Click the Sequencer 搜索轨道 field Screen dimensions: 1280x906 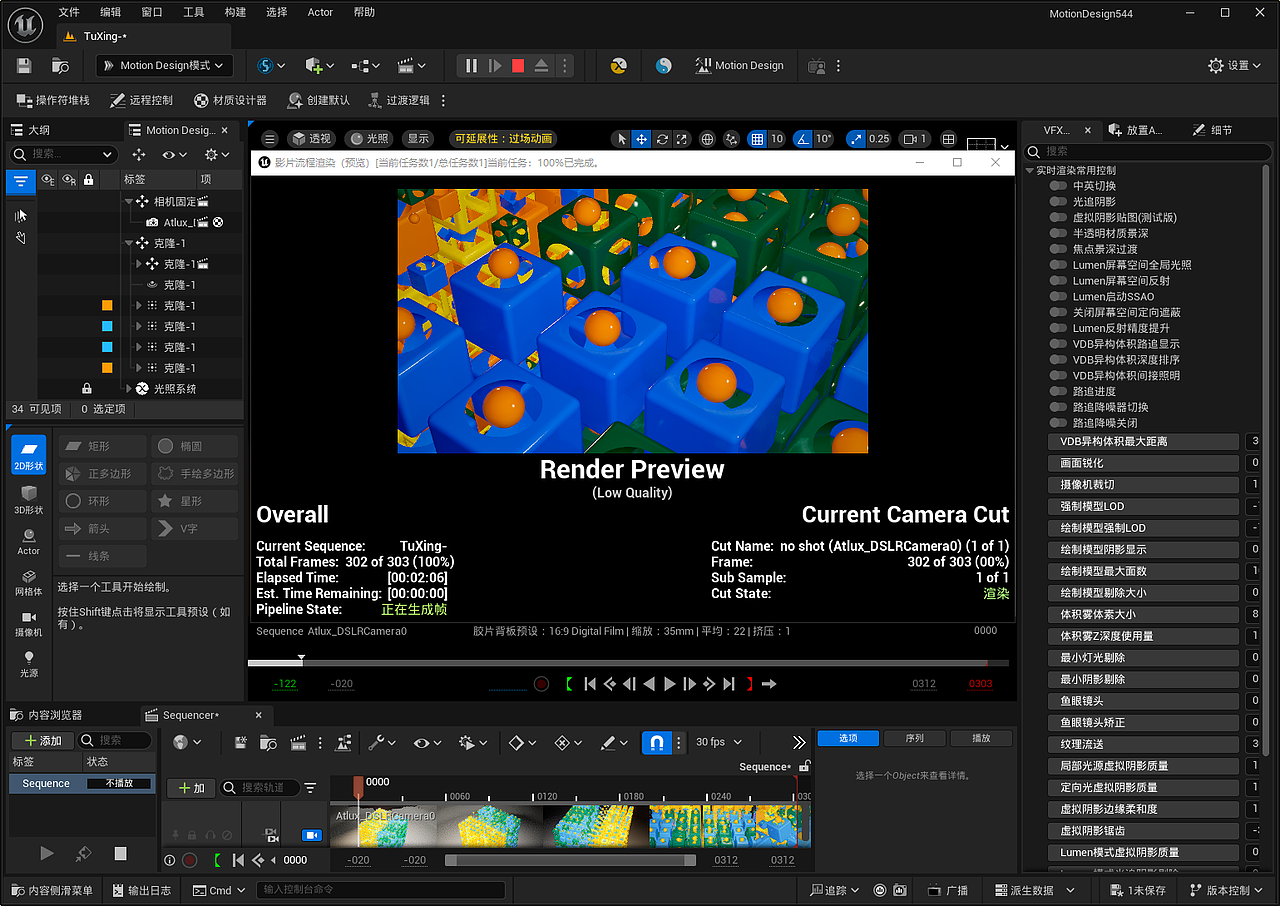260,788
